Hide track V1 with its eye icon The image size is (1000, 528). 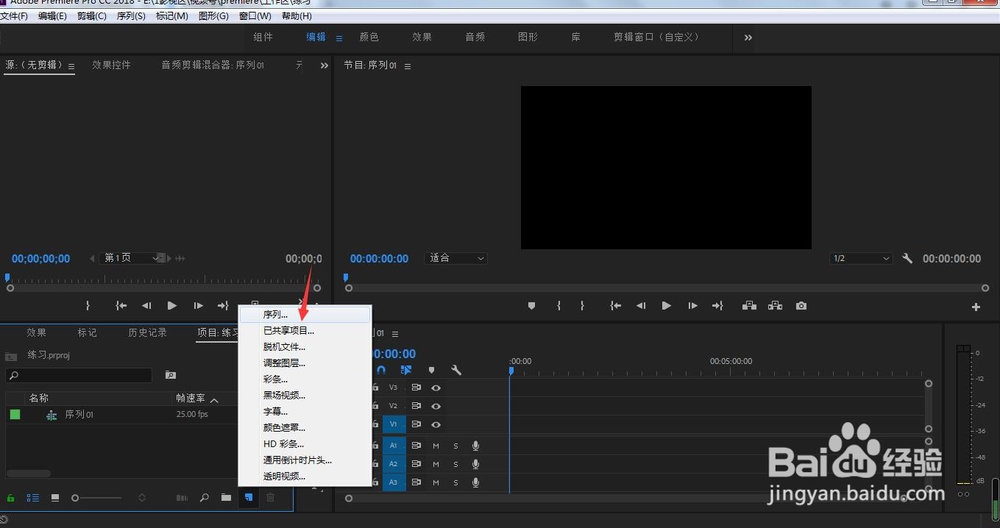(x=436, y=425)
